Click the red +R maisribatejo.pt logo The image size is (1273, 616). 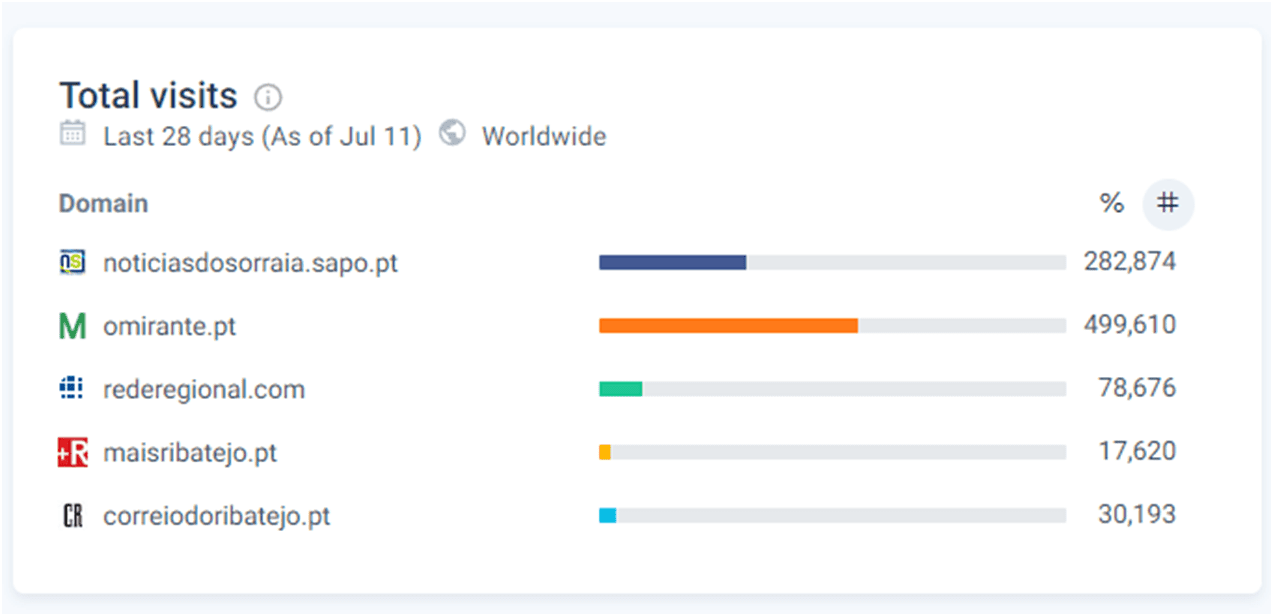(x=72, y=453)
